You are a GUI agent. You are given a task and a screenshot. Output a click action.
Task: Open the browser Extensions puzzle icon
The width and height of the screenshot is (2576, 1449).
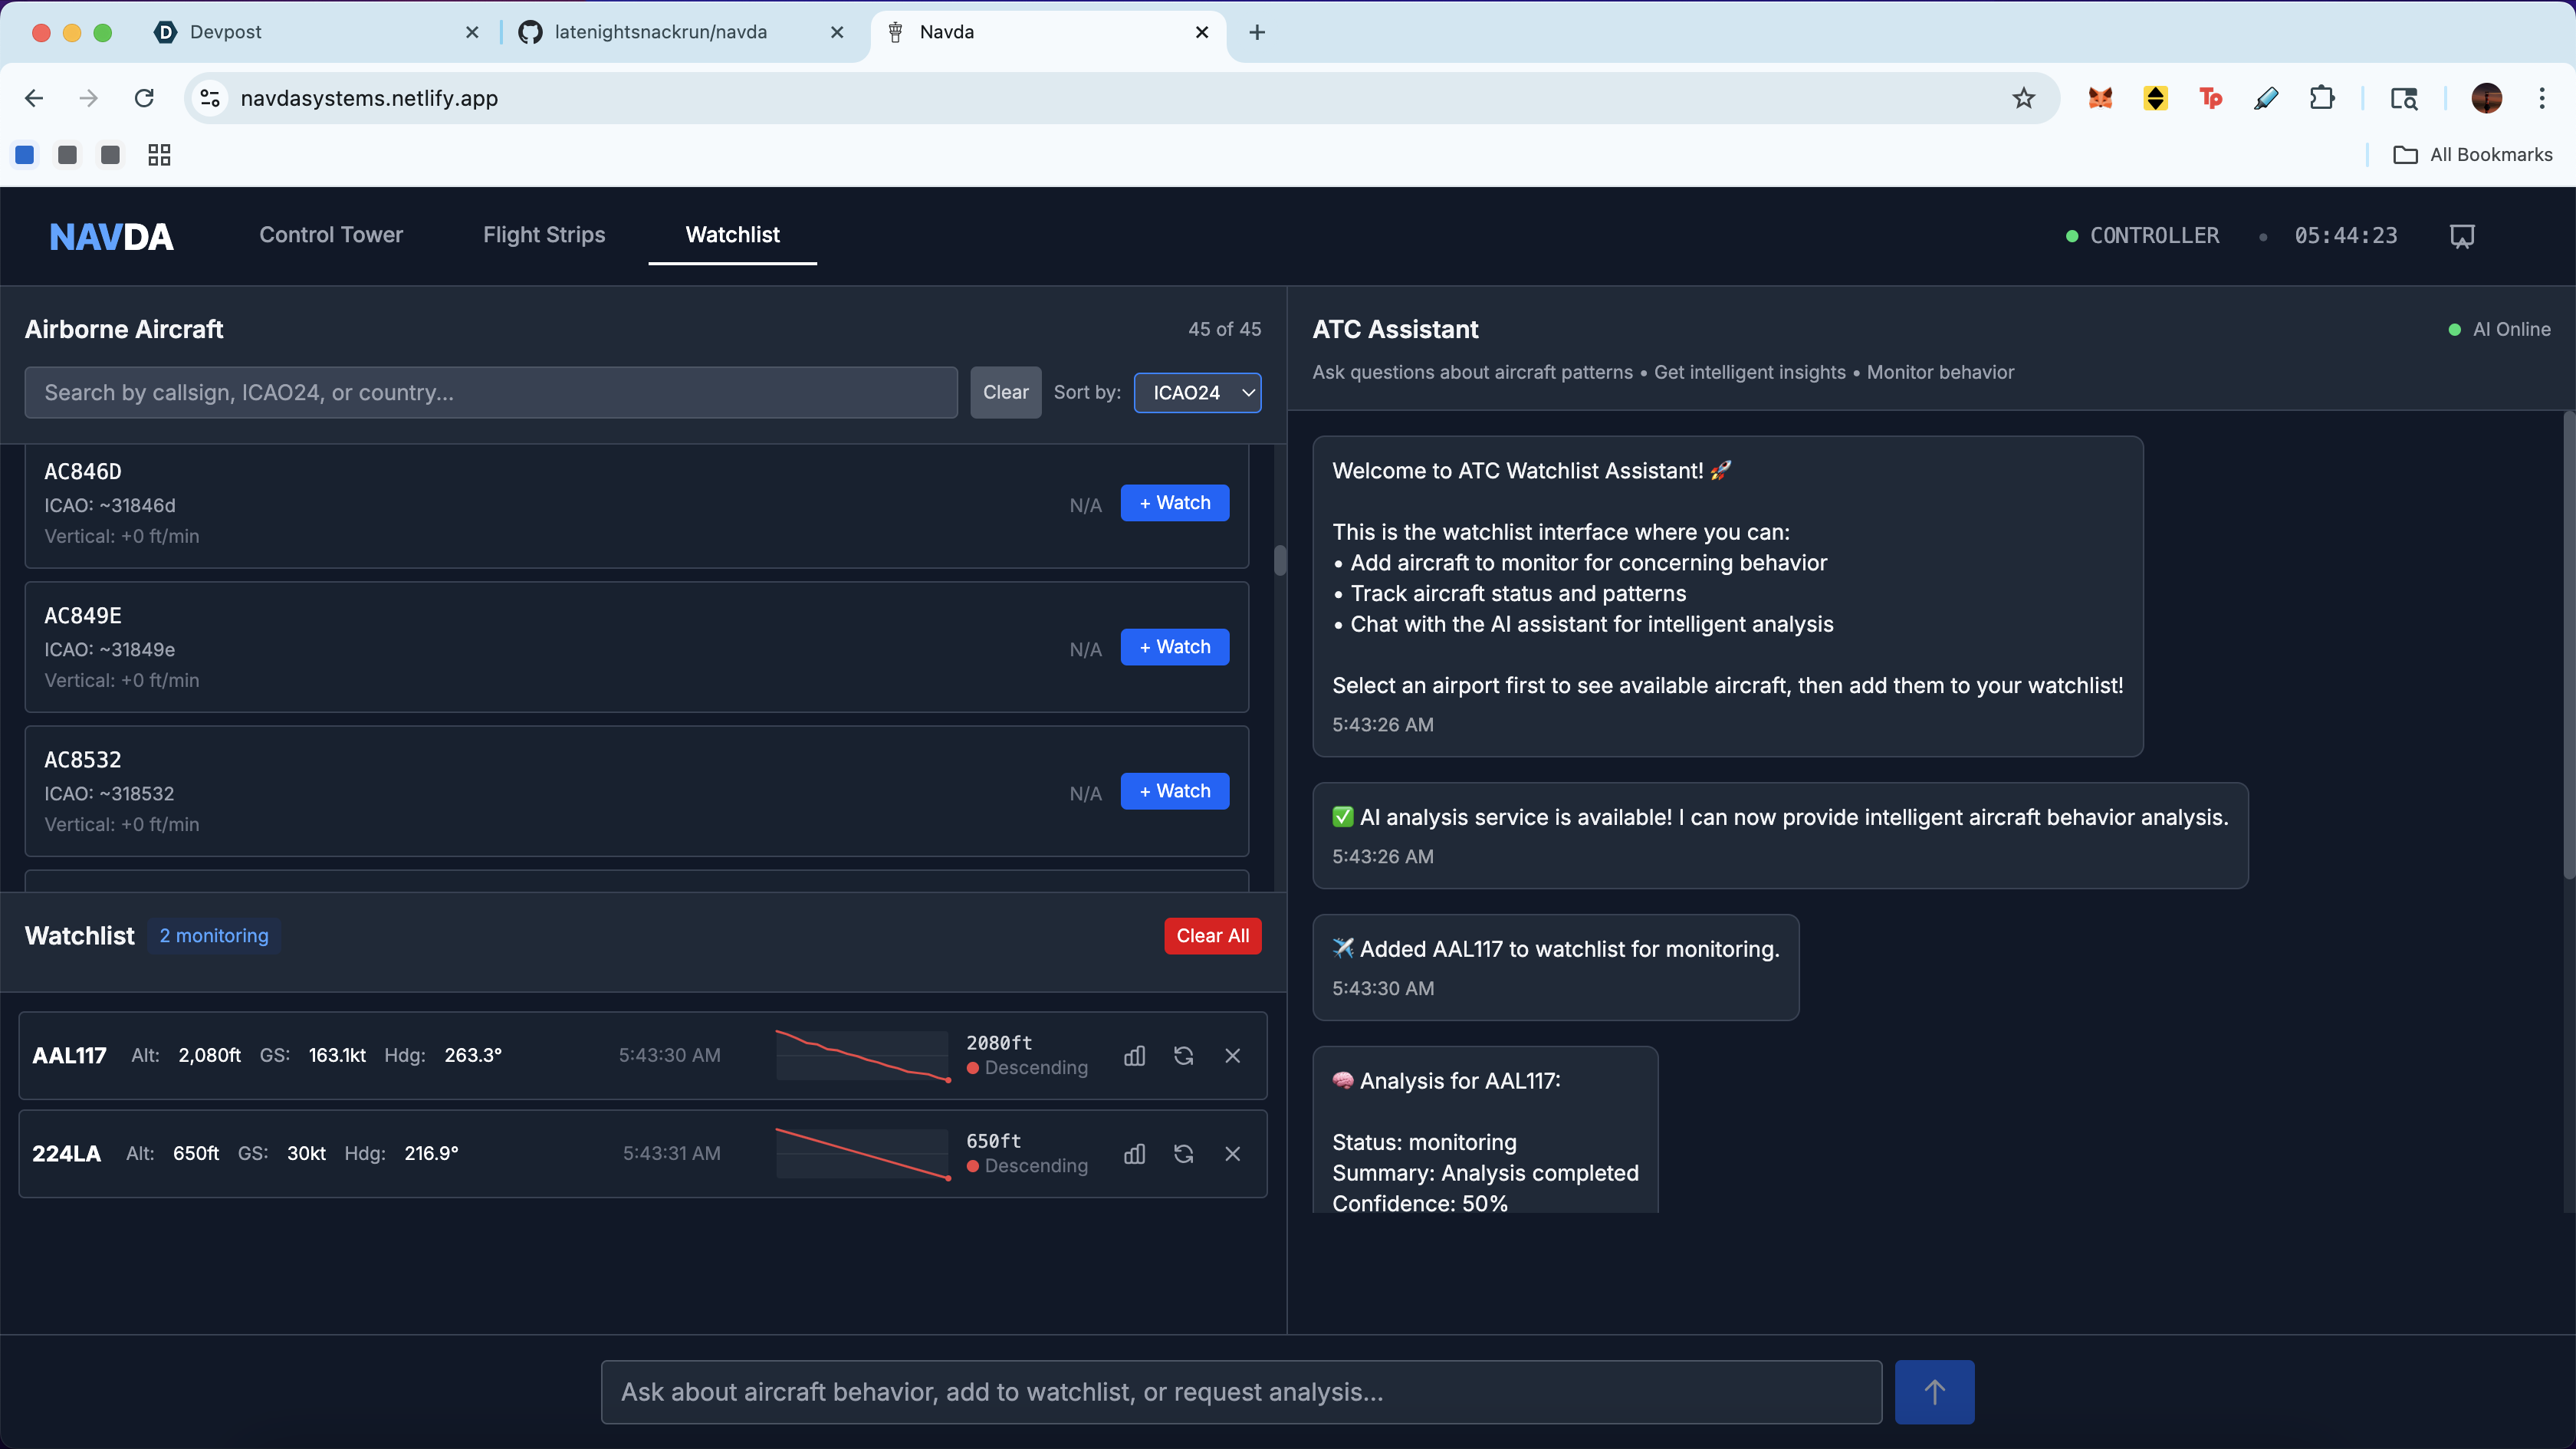(x=2321, y=98)
